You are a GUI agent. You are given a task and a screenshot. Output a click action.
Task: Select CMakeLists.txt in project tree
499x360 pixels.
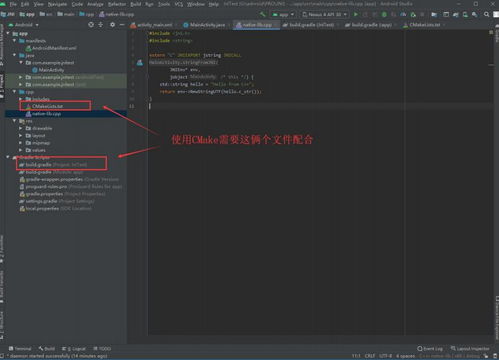47,106
